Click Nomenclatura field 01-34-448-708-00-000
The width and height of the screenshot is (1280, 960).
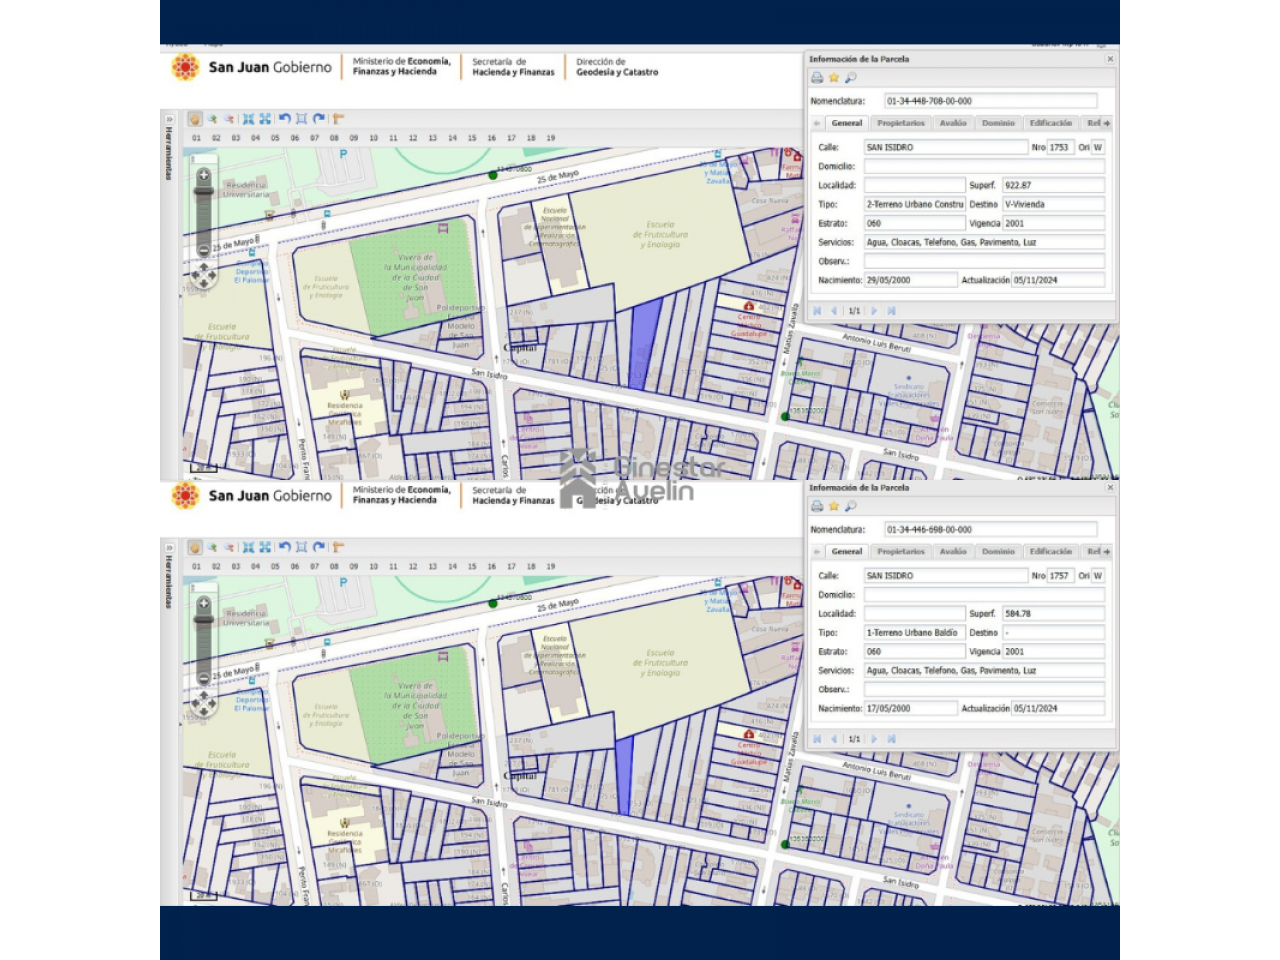tap(990, 101)
